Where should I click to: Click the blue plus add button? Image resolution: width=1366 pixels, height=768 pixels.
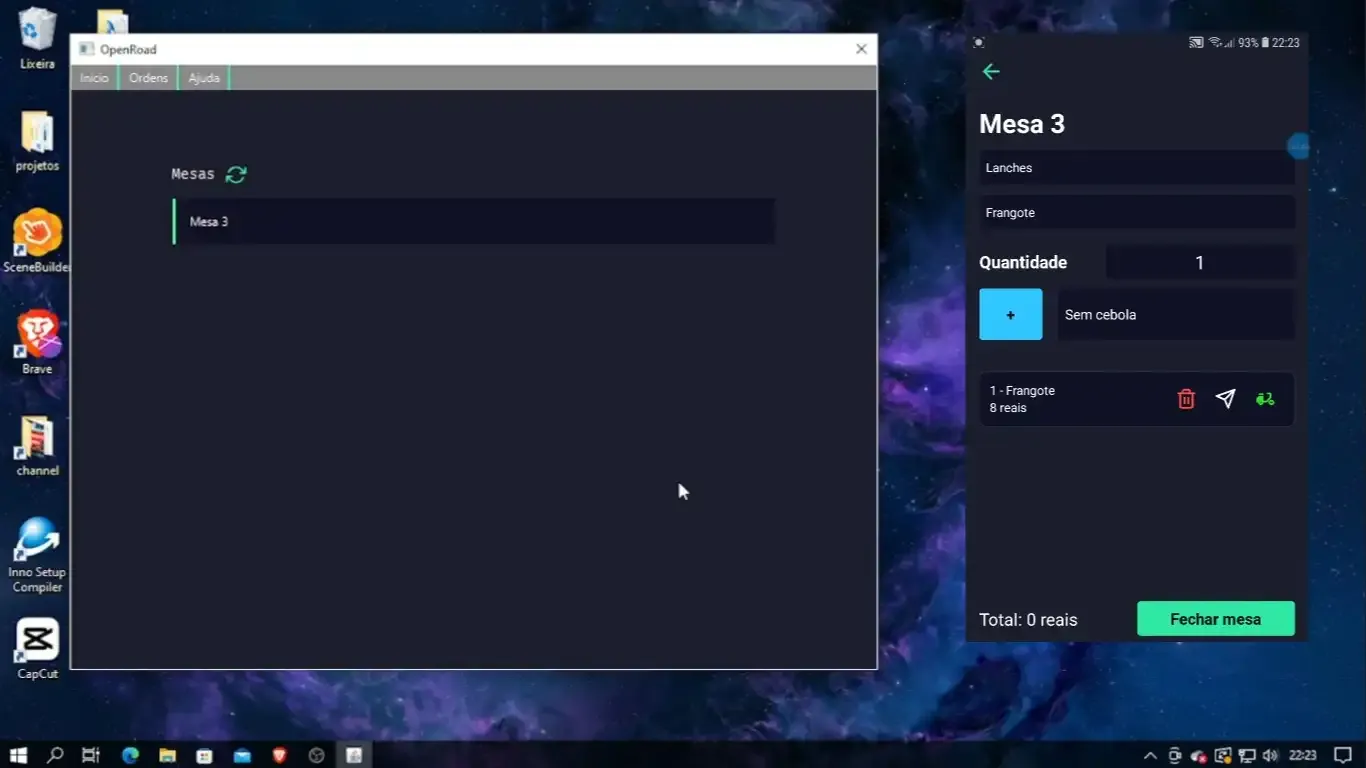(1010, 314)
